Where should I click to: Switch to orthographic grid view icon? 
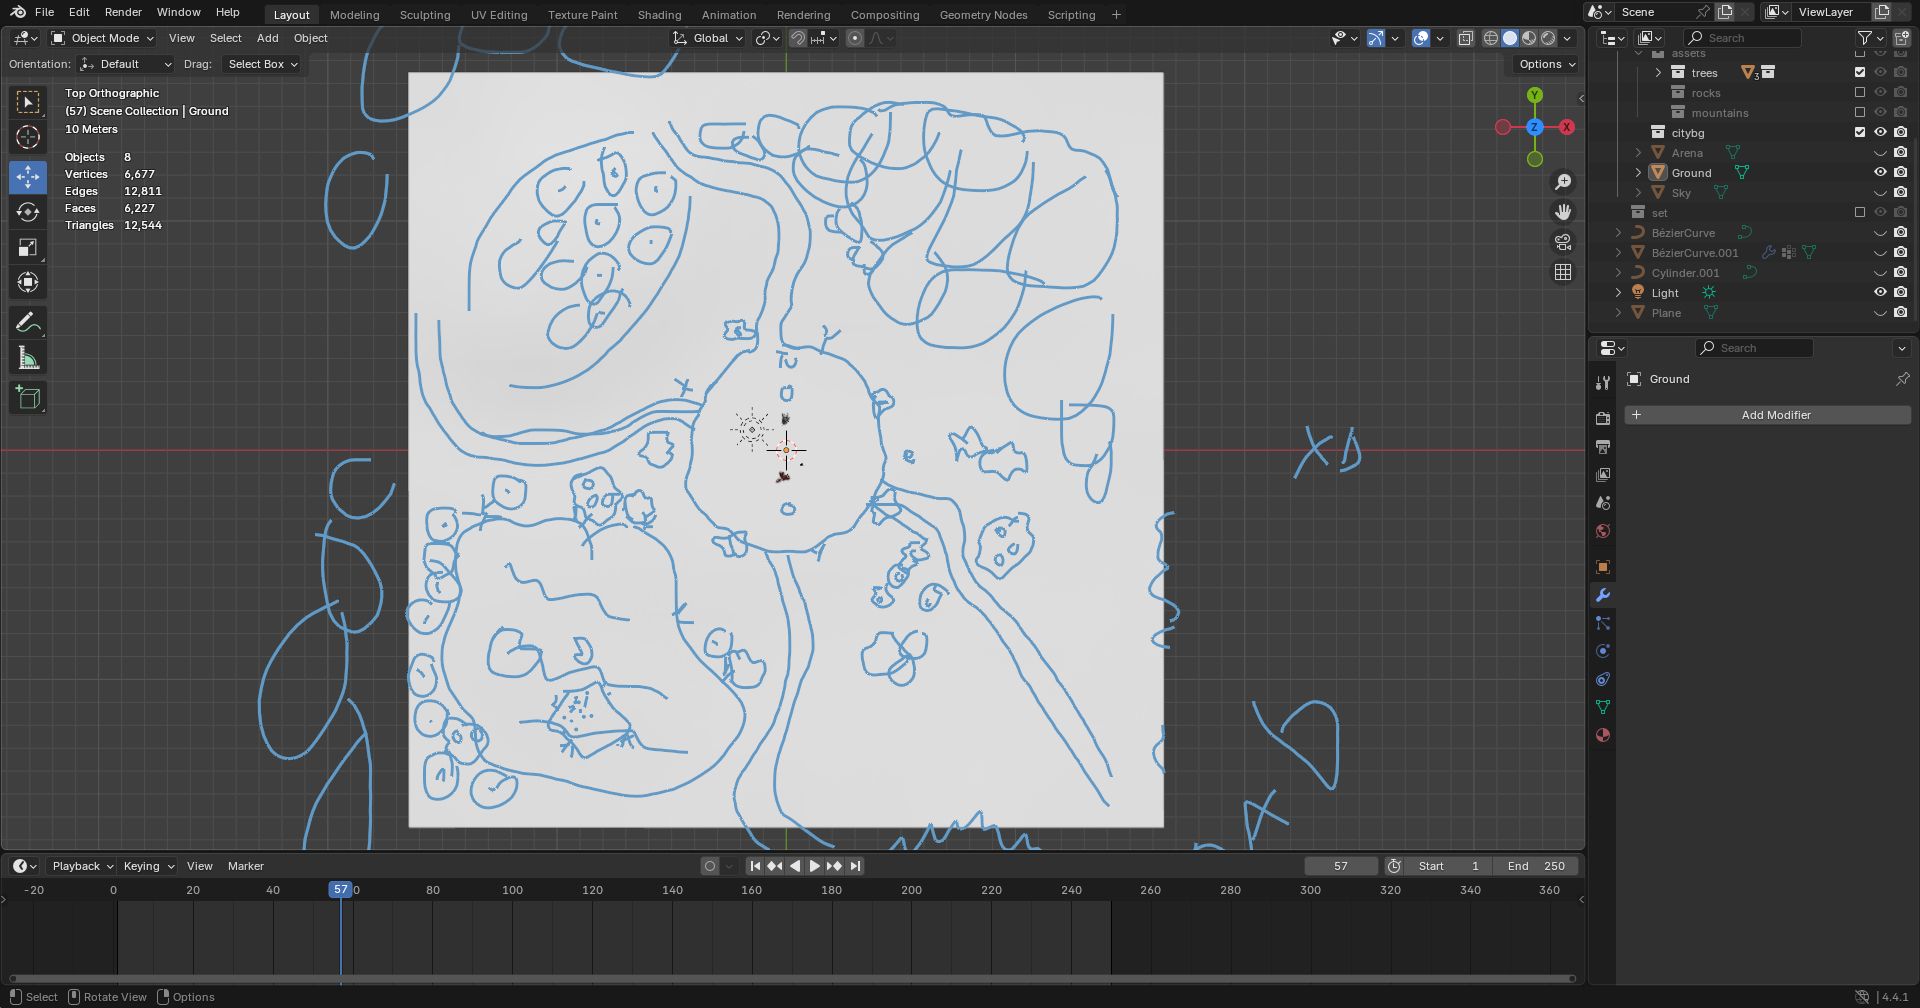coord(1562,272)
